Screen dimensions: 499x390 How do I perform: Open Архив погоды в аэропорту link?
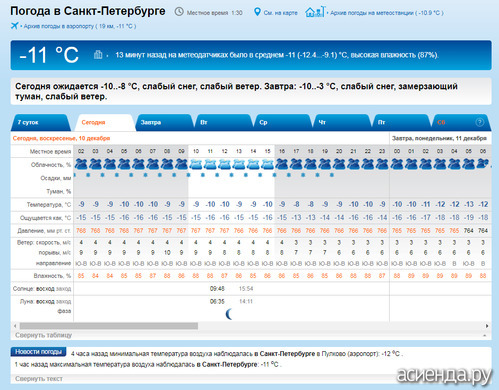click(x=80, y=26)
